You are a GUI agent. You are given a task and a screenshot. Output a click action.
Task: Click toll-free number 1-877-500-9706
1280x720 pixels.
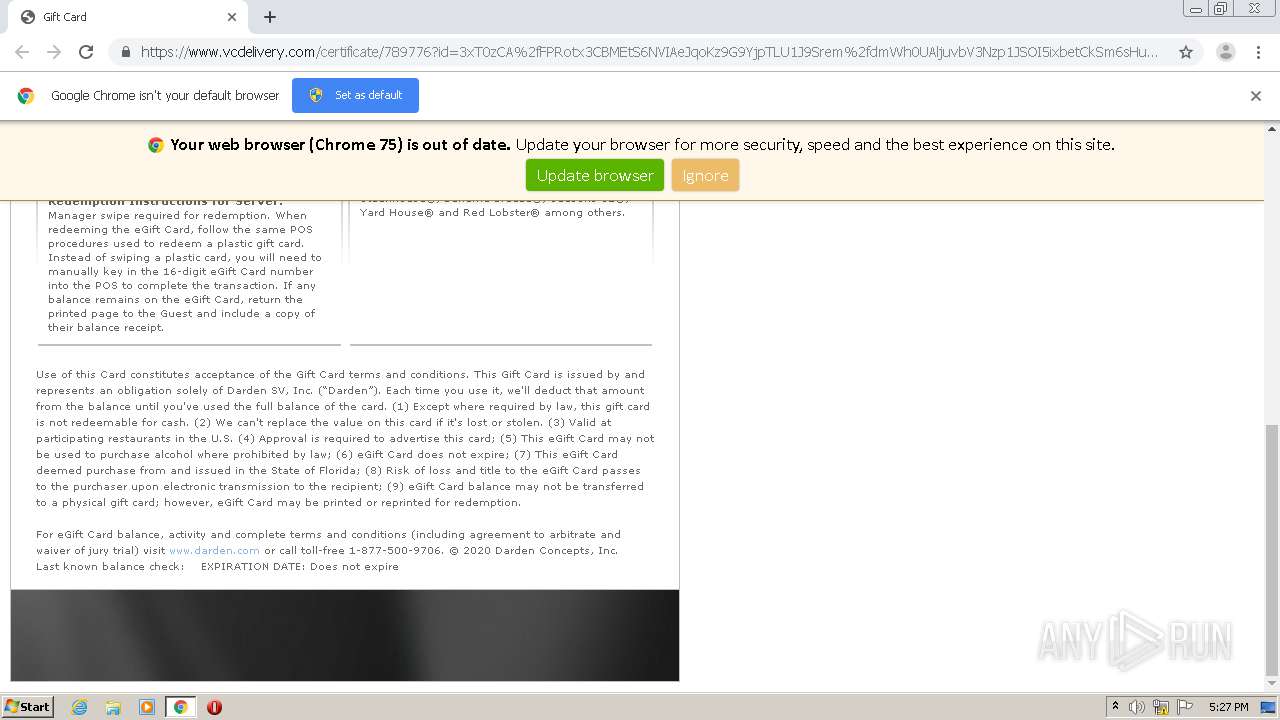(x=395, y=550)
